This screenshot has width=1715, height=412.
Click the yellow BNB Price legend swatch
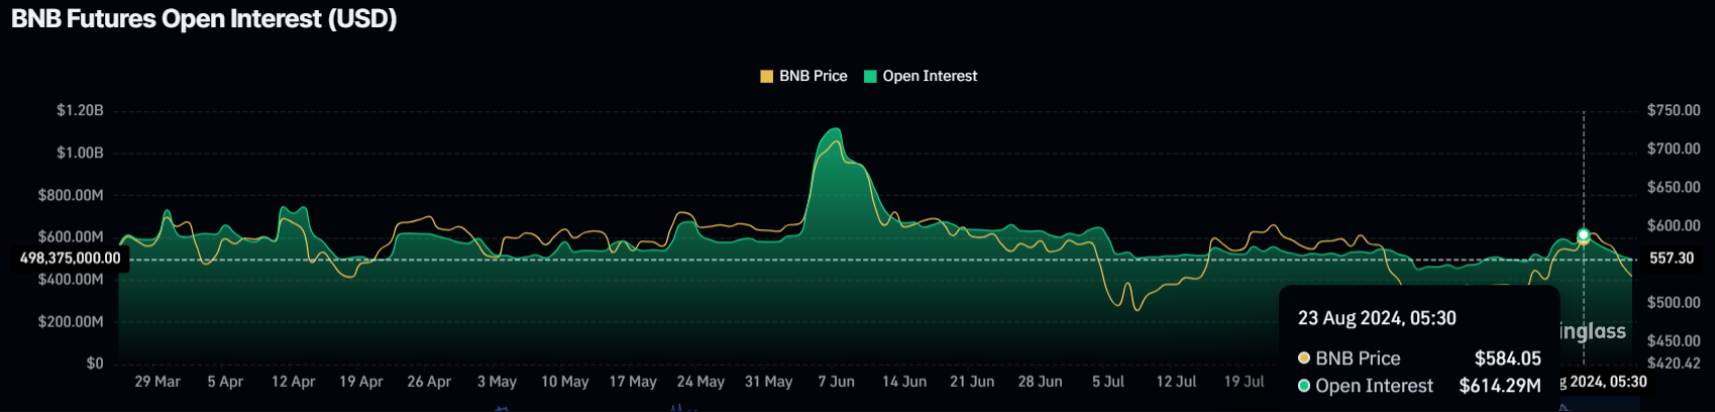click(x=767, y=76)
